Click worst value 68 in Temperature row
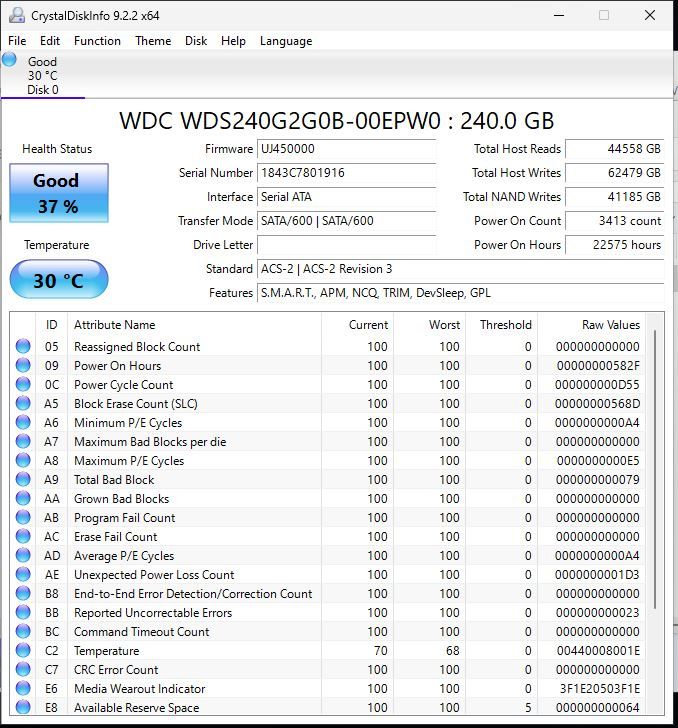The image size is (678, 728). pos(453,651)
